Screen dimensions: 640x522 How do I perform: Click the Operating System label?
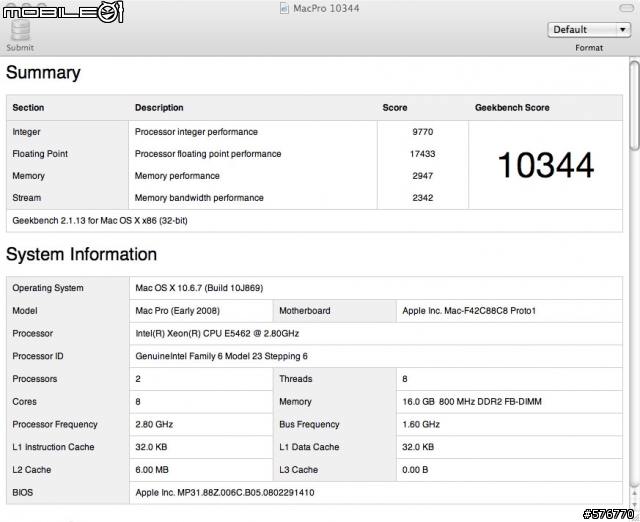pyautogui.click(x=48, y=288)
